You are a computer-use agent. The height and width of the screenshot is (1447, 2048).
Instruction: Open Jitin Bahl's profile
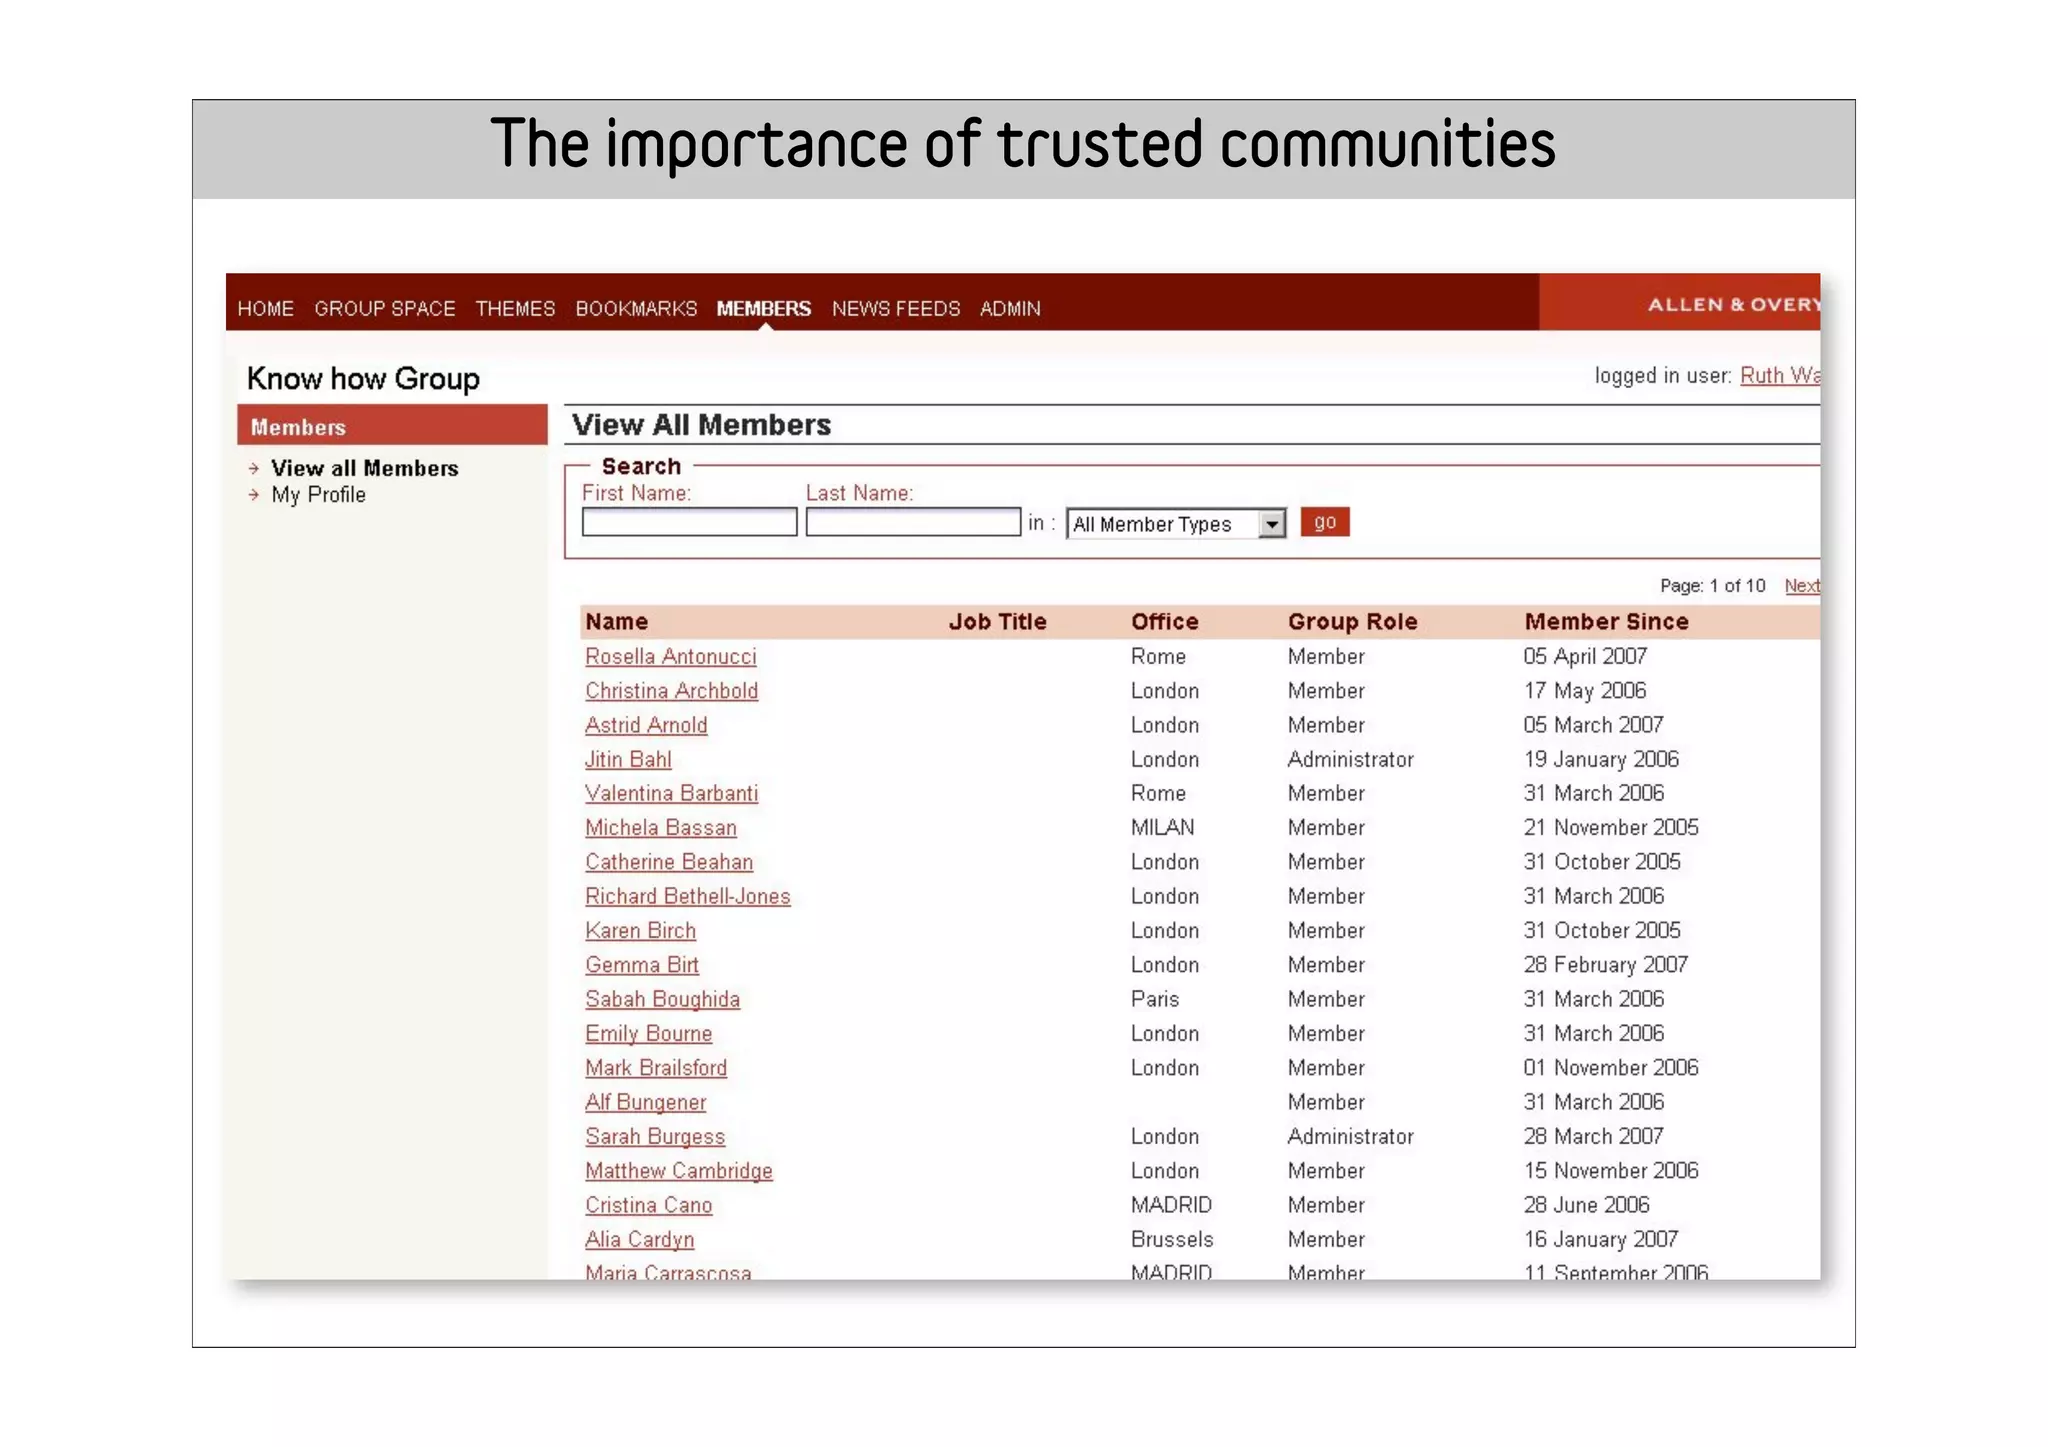tap(628, 760)
